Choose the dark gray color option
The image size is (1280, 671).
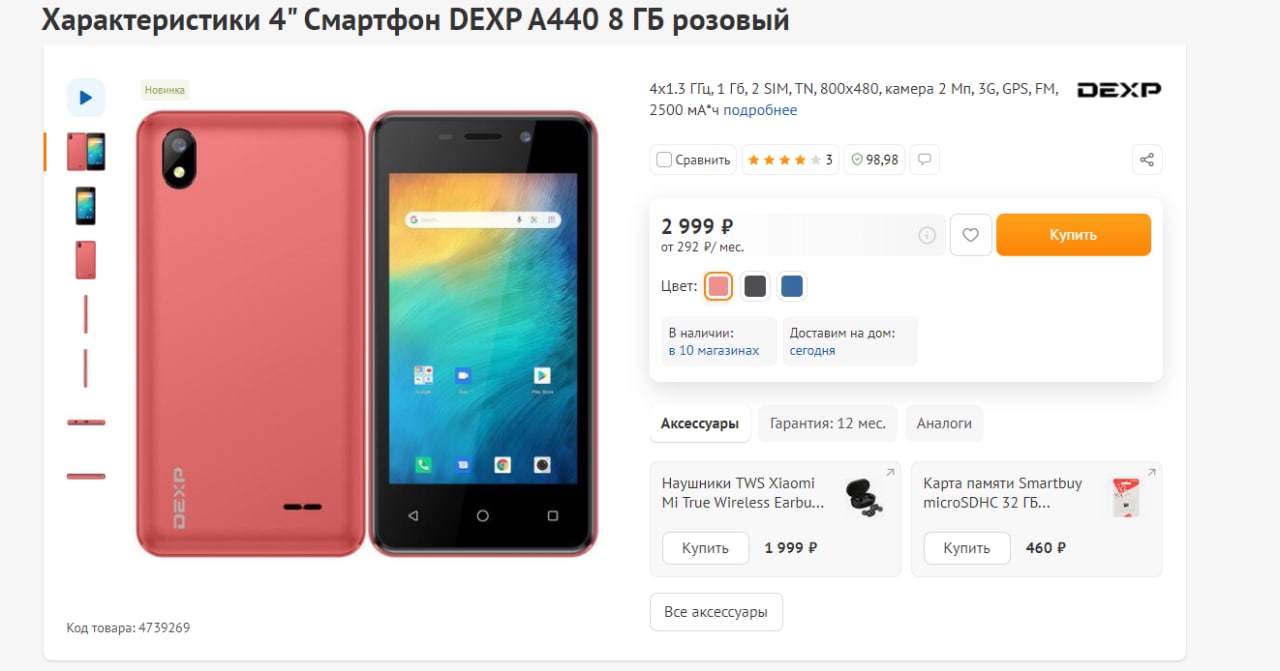(755, 287)
